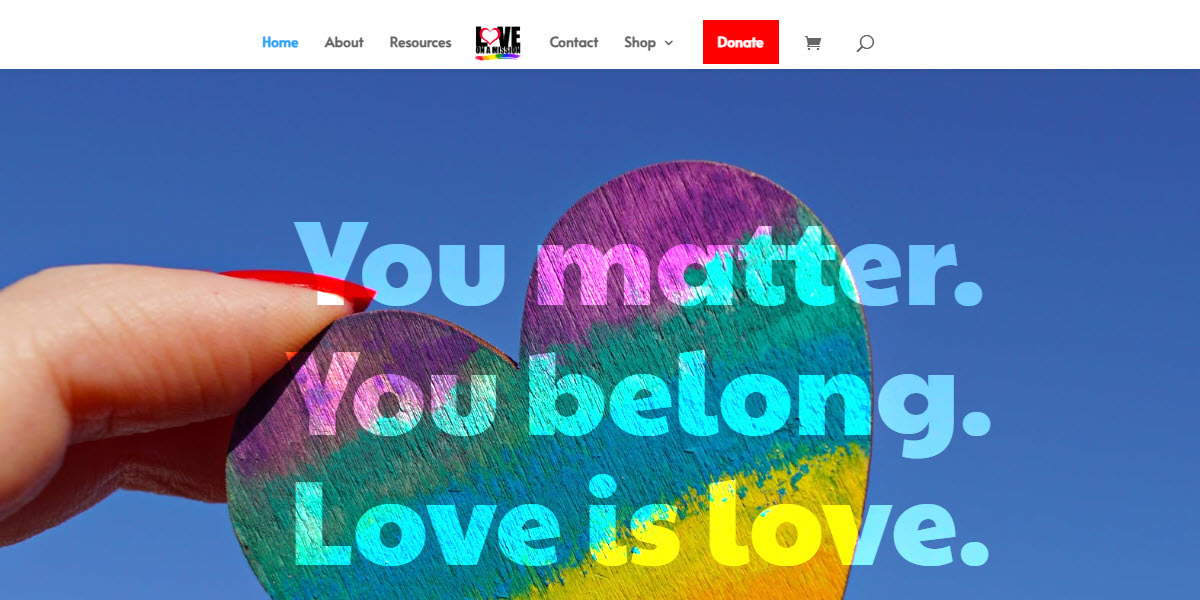Select Resources in the navigation bar

[x=420, y=43]
